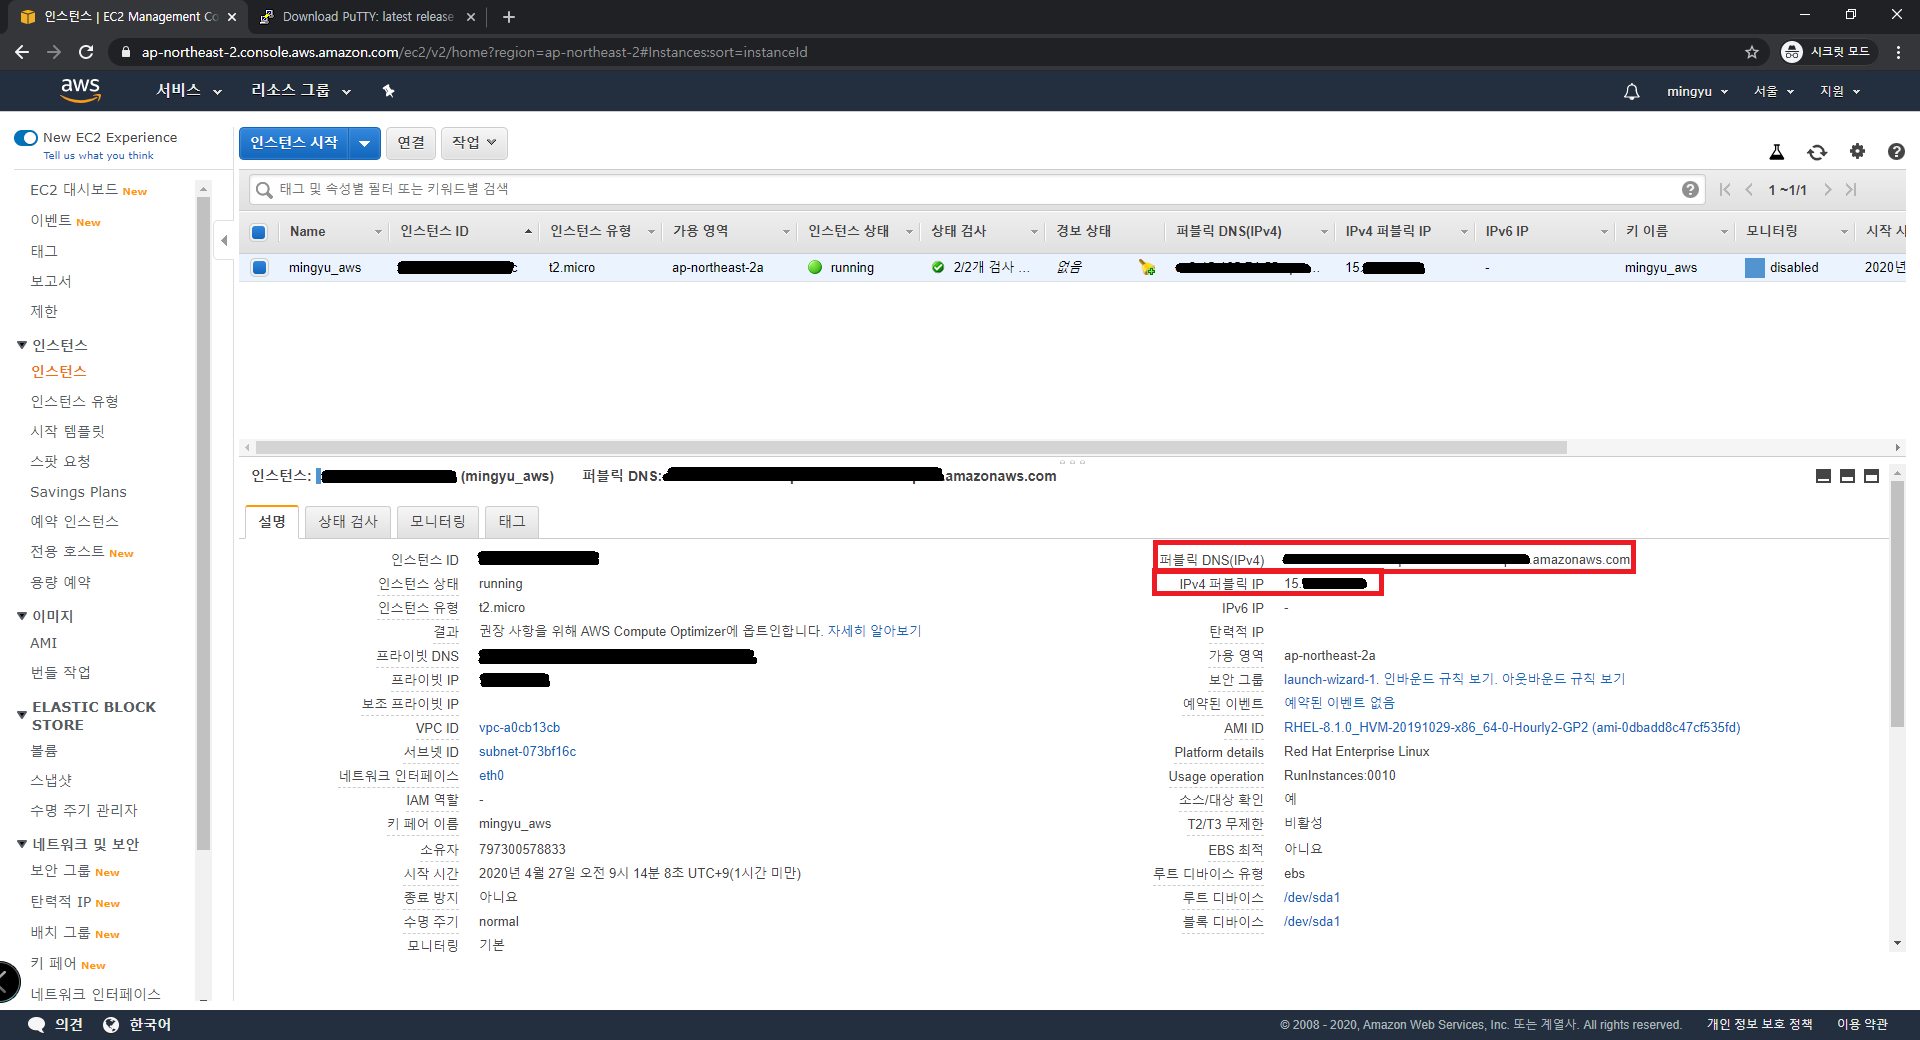Go to previous page of results
The height and width of the screenshot is (1040, 1920).
1749,190
